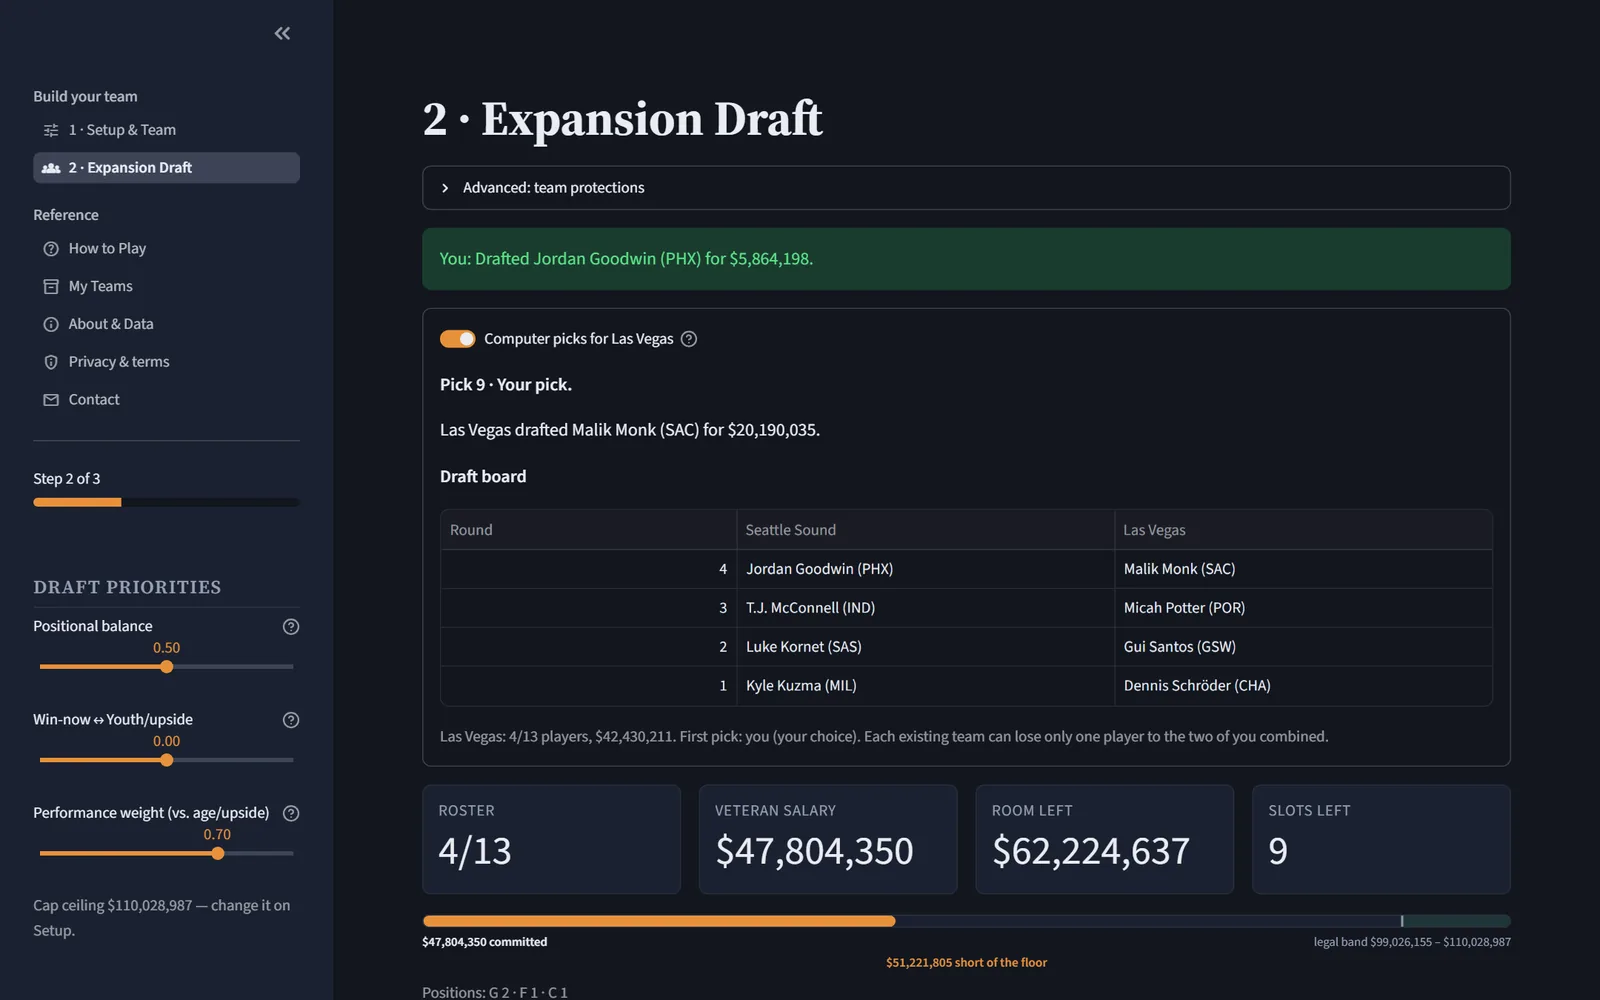1600x1000 pixels.
Task: Click the shield icon beside Privacy & terms
Action: pyautogui.click(x=51, y=362)
